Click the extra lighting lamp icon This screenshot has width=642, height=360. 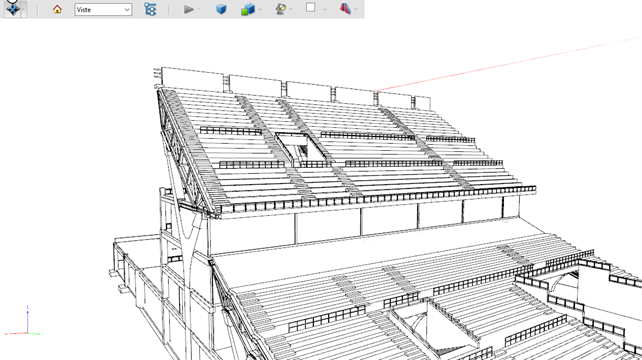(x=280, y=9)
